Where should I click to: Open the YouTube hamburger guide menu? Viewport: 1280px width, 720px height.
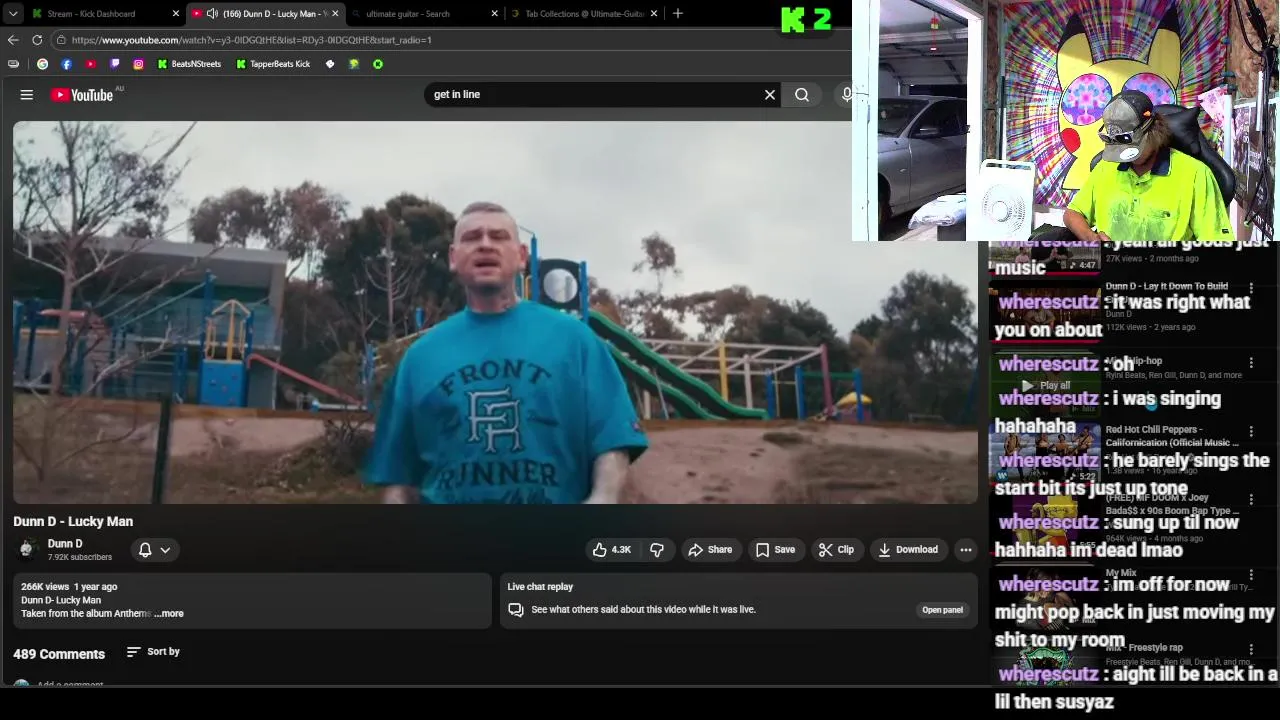27,95
